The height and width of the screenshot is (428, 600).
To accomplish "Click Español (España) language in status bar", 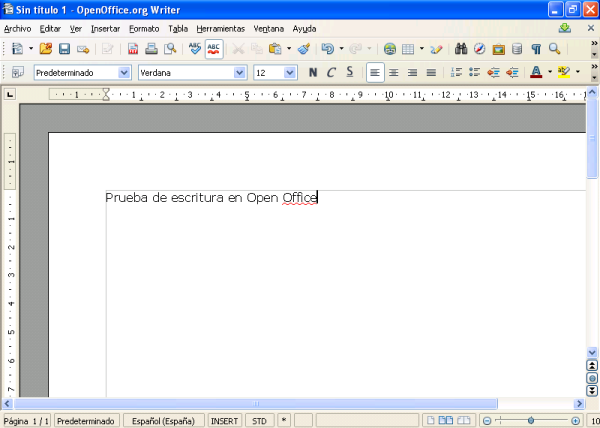I will [164, 421].
